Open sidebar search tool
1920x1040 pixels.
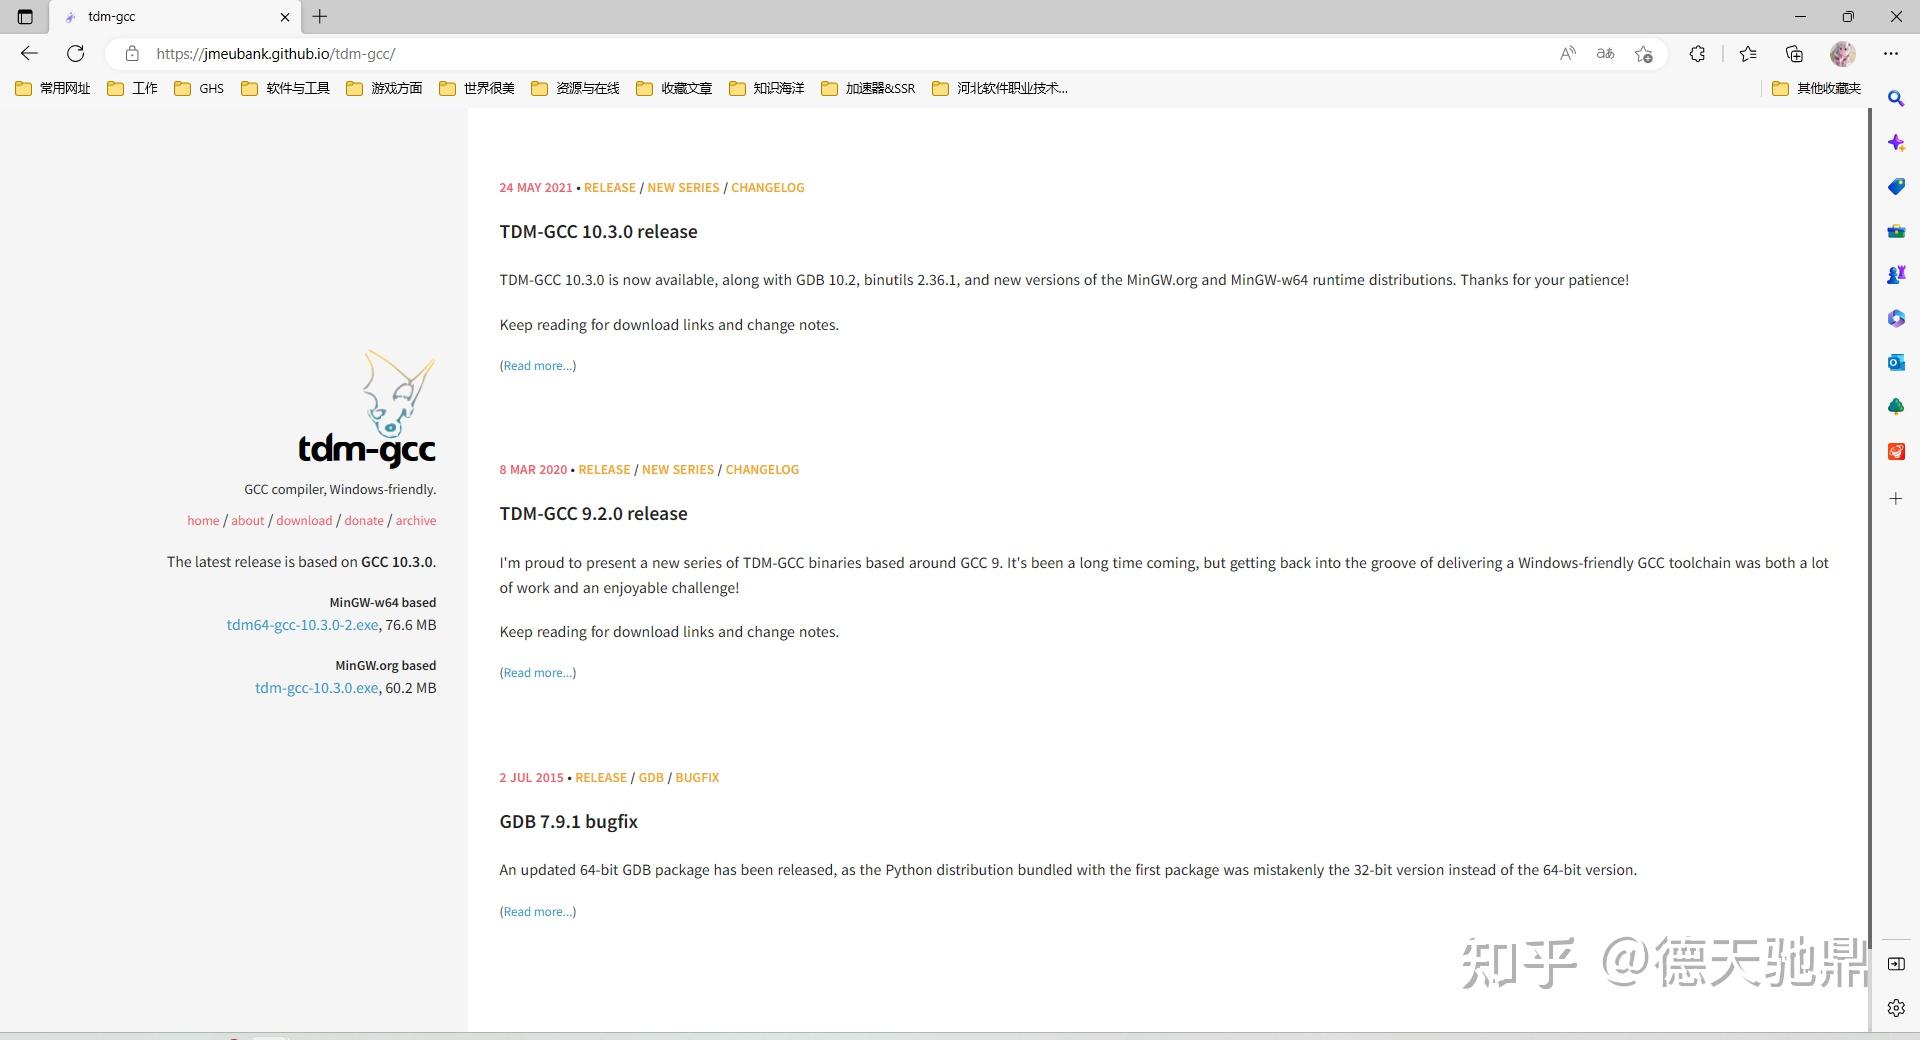point(1895,99)
